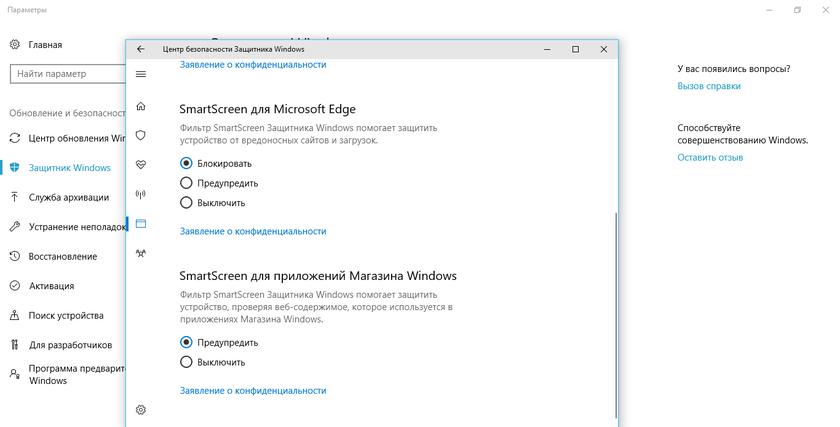Click the back arrow in Defender window

(x=141, y=49)
